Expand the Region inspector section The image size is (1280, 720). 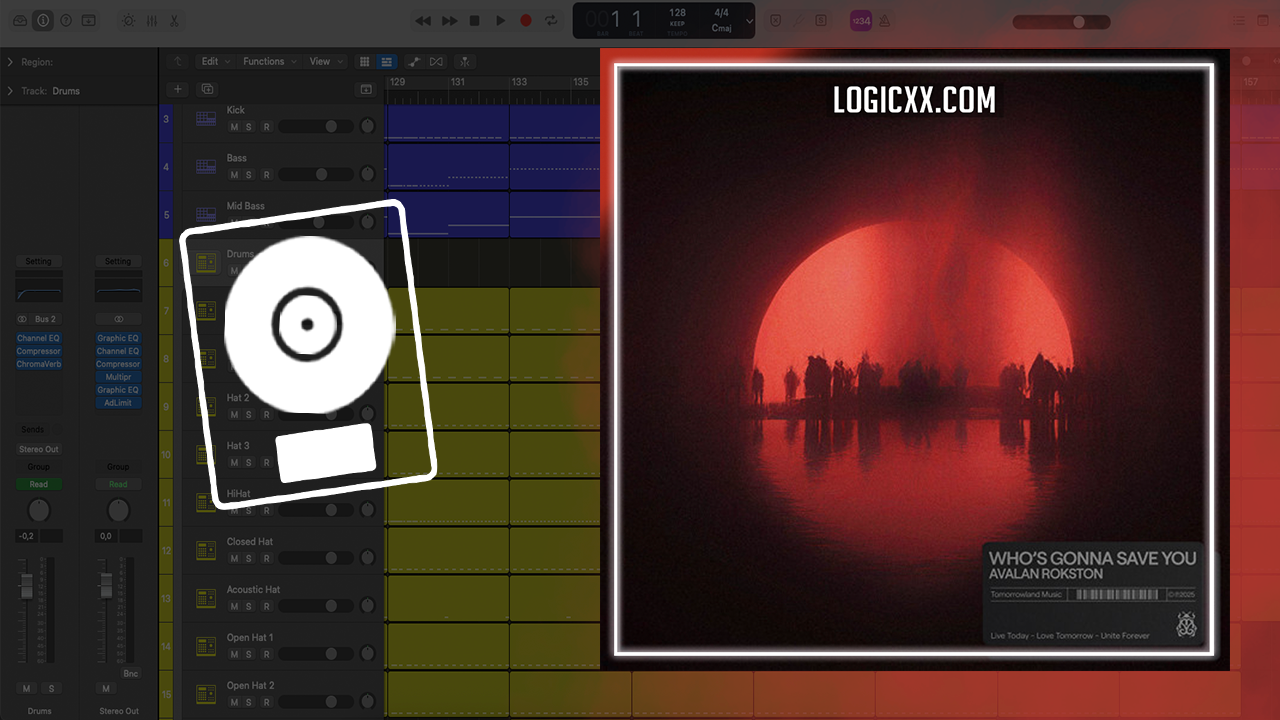(x=10, y=62)
